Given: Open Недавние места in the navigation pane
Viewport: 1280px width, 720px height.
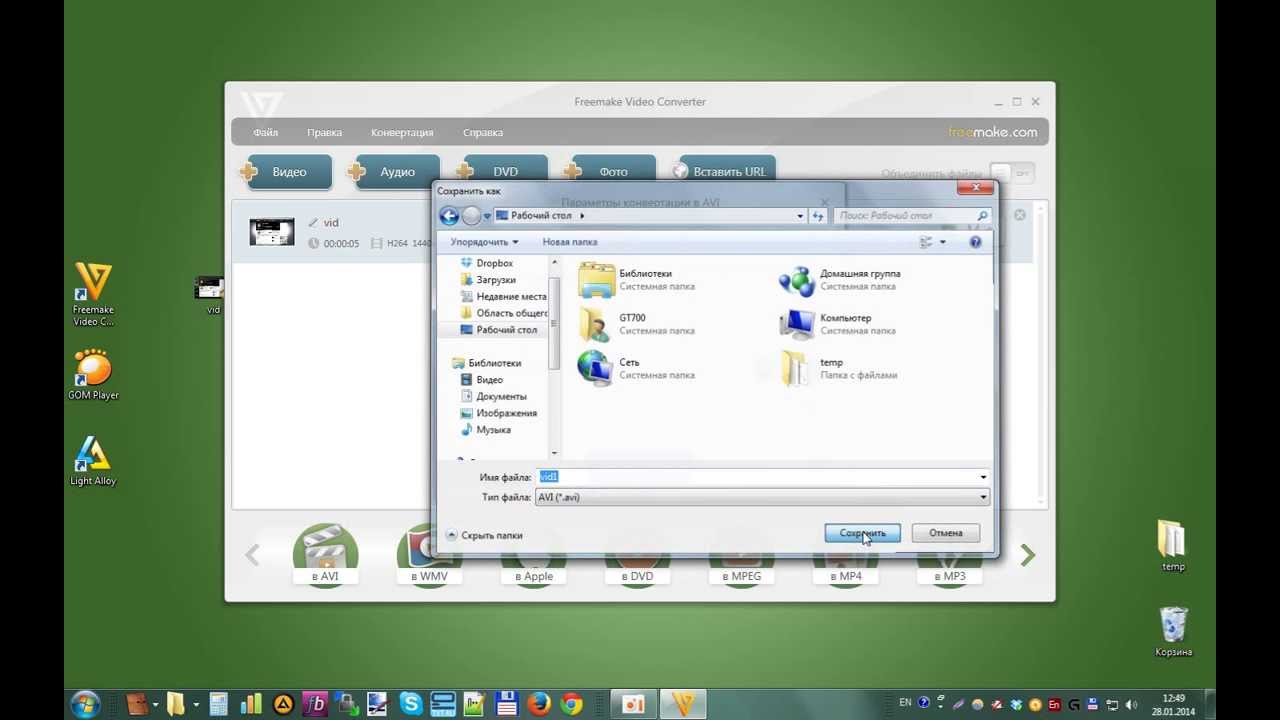Looking at the screenshot, I should [503, 296].
